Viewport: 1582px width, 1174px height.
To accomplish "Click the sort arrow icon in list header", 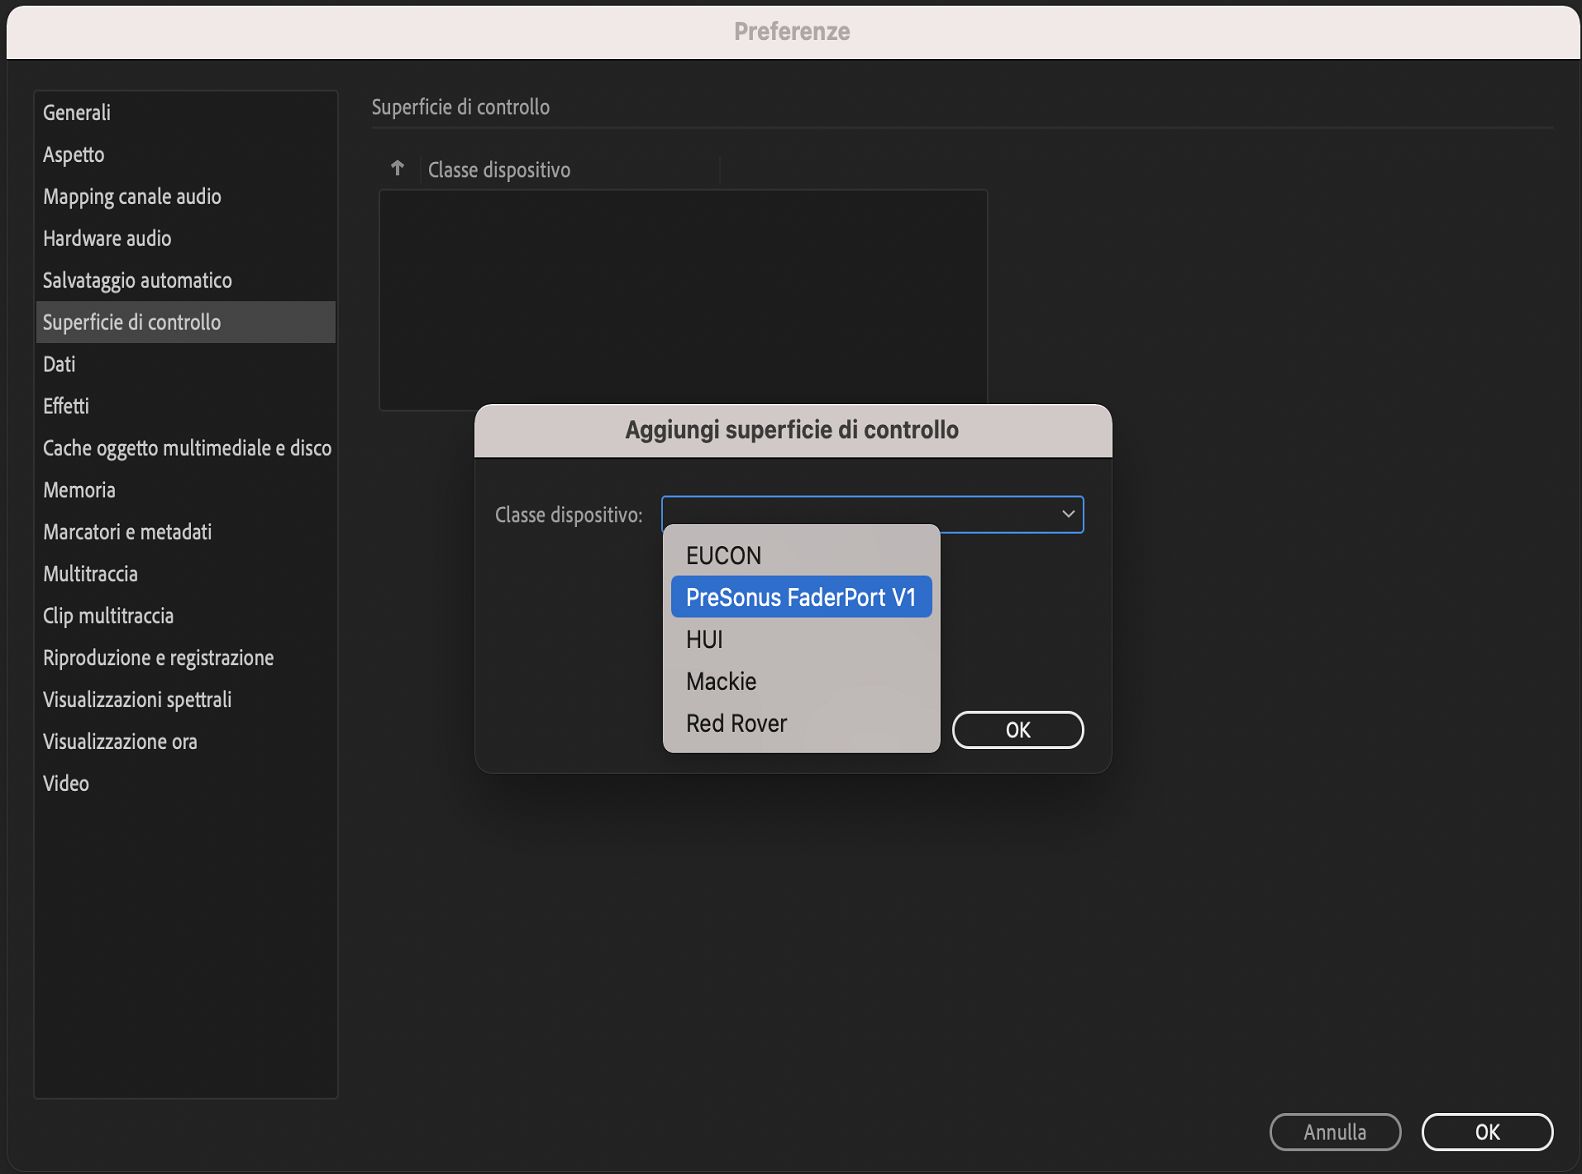I will [398, 168].
